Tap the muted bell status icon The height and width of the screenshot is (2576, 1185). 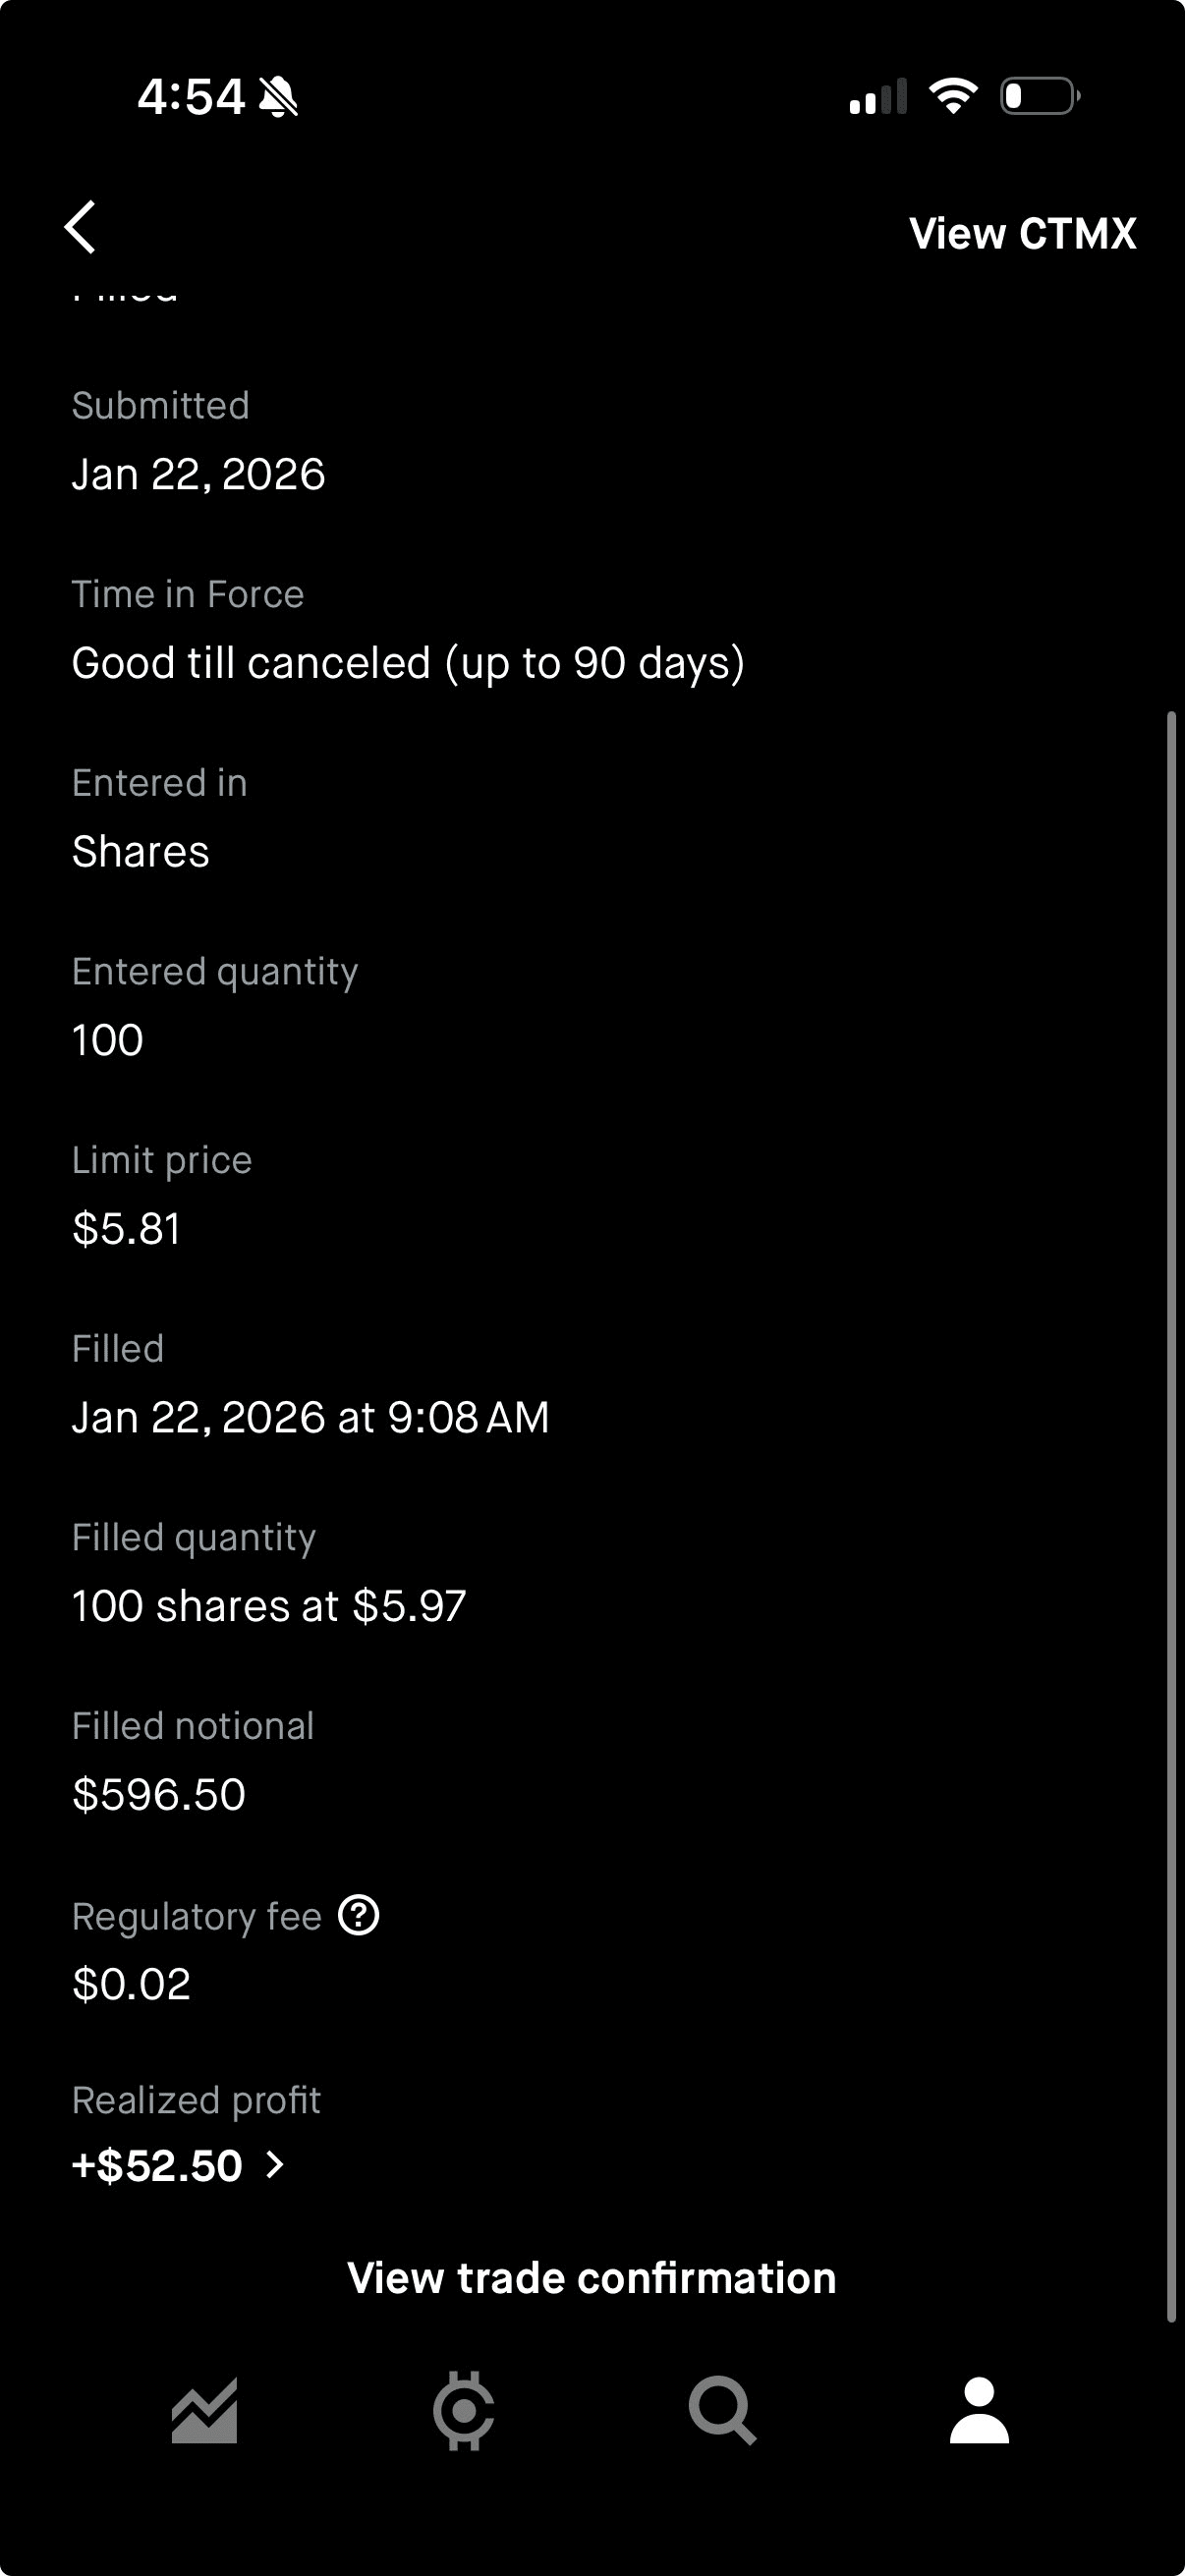278,97
